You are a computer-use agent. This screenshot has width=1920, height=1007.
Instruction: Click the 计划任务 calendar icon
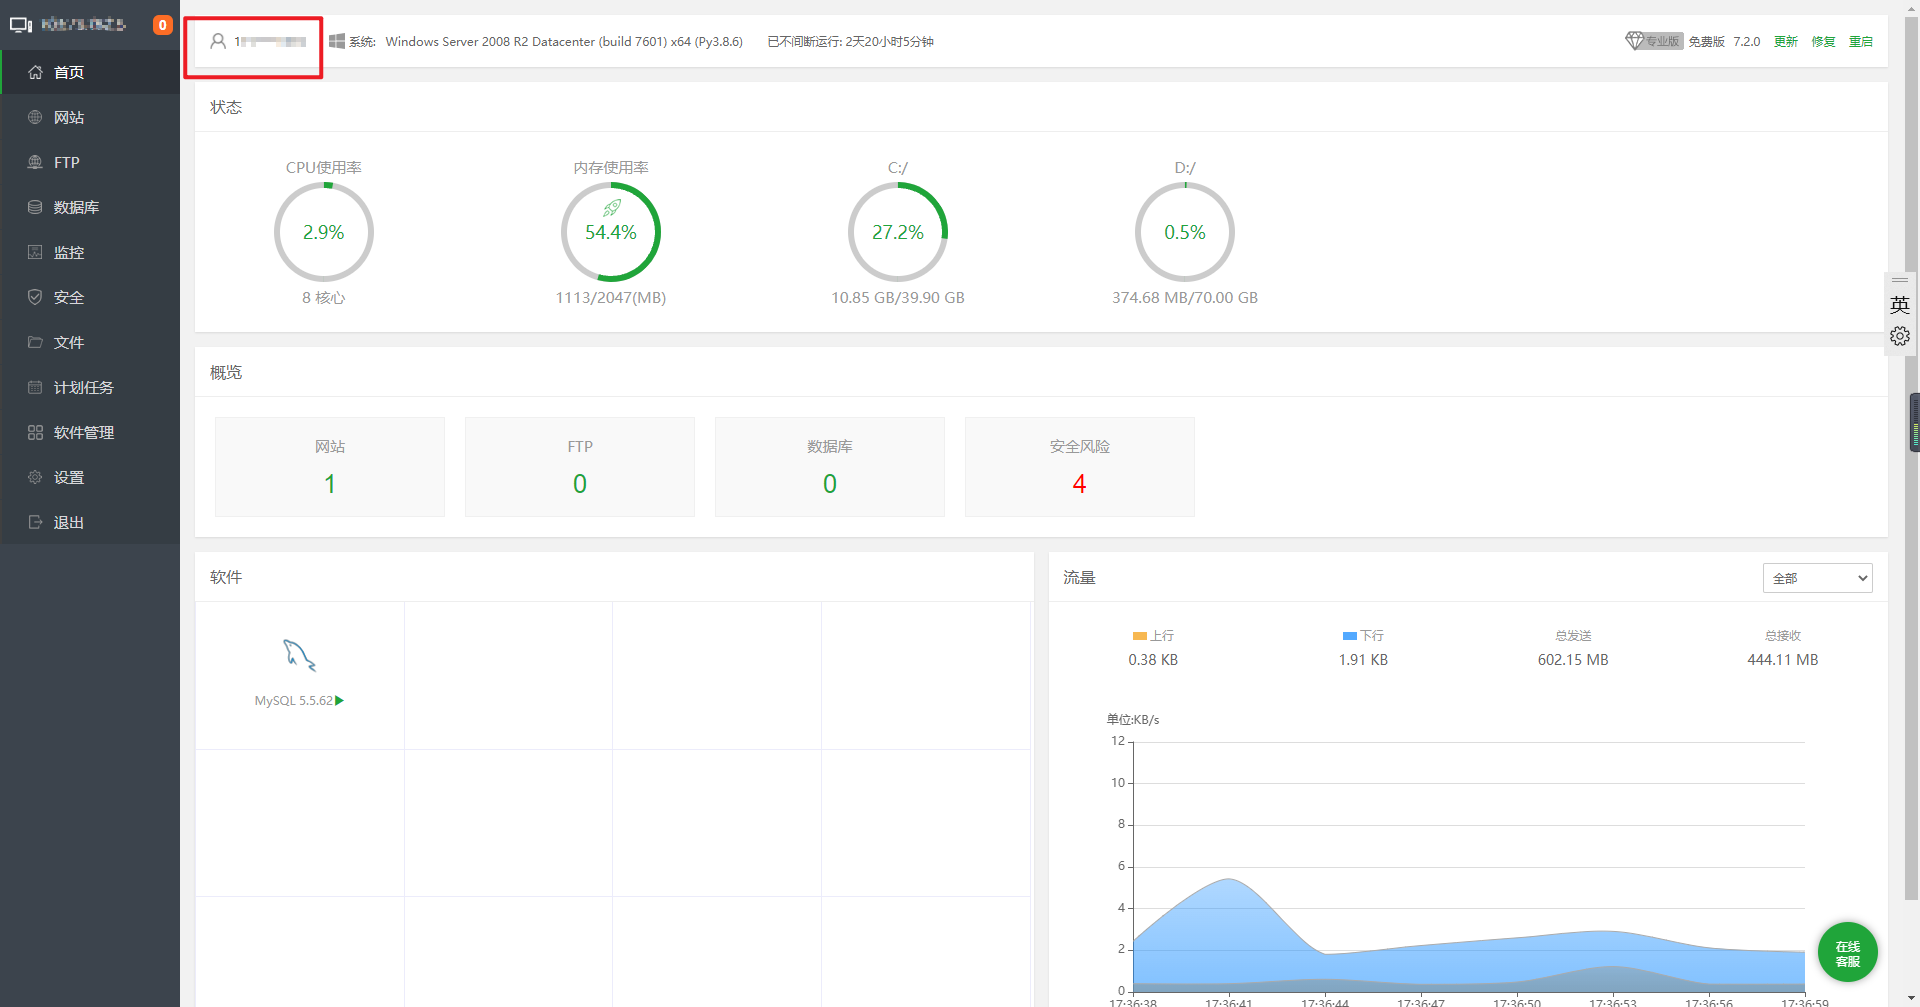35,387
